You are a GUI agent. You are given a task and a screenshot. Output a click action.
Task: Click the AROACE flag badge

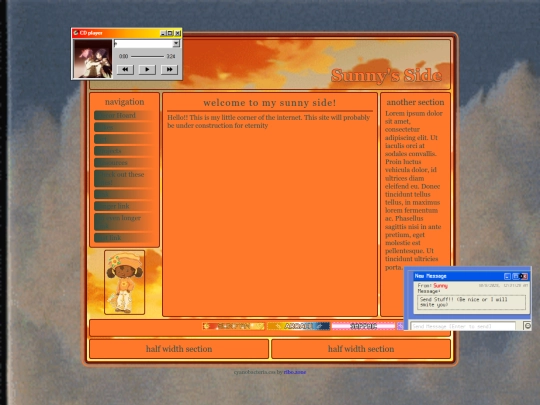[x=298, y=326]
